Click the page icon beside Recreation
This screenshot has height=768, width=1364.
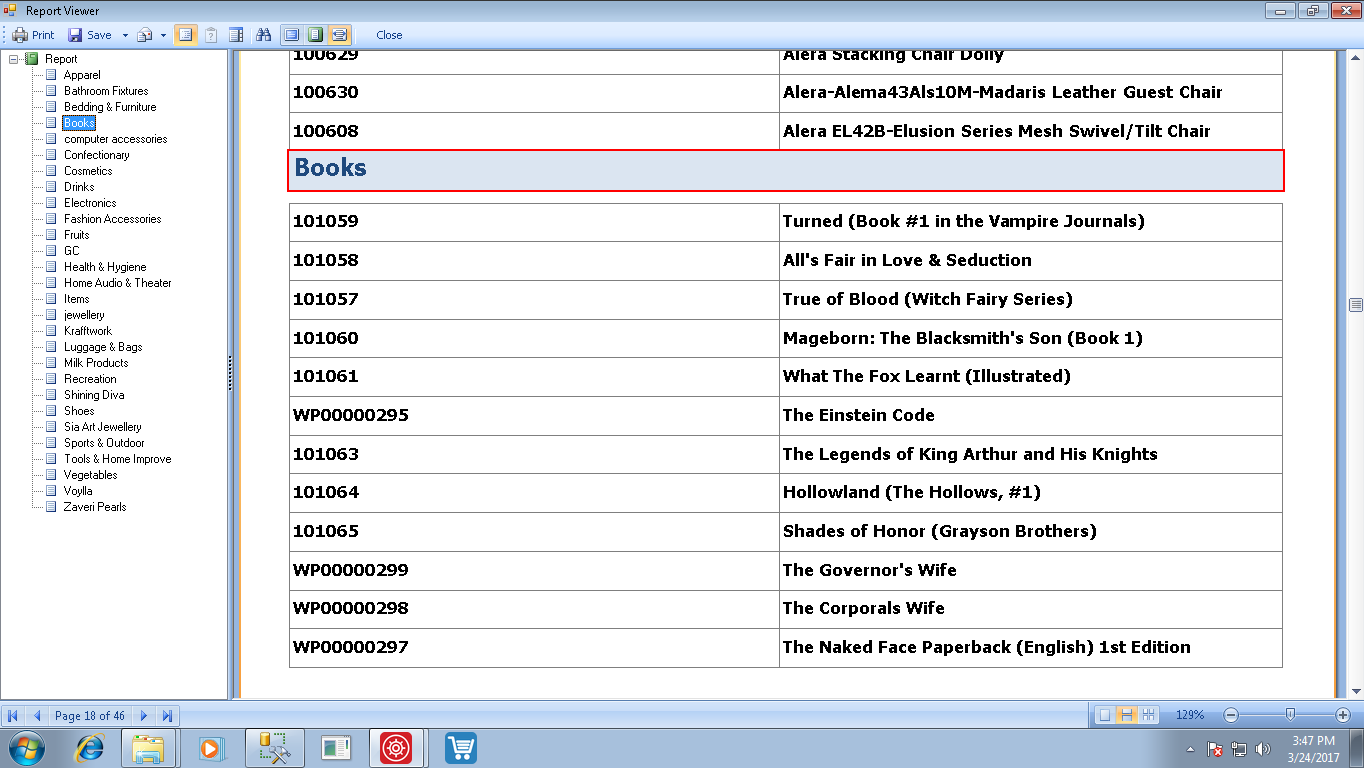tap(51, 379)
